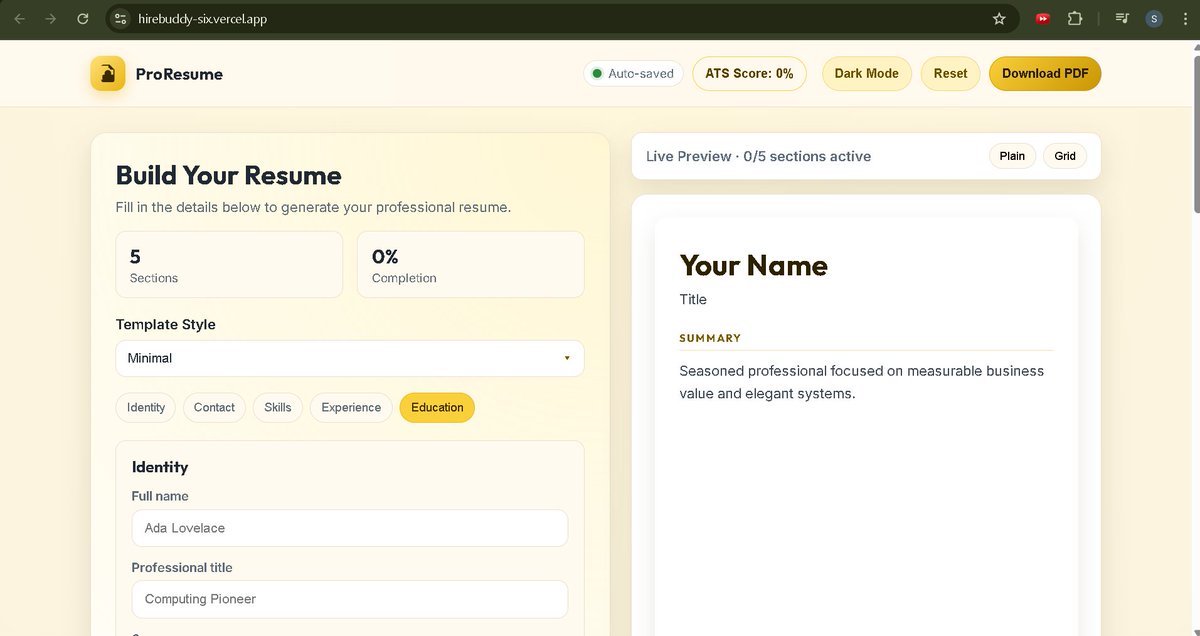Image resolution: width=1200 pixels, height=636 pixels.
Task: Focus the Full name input field
Action: point(350,528)
